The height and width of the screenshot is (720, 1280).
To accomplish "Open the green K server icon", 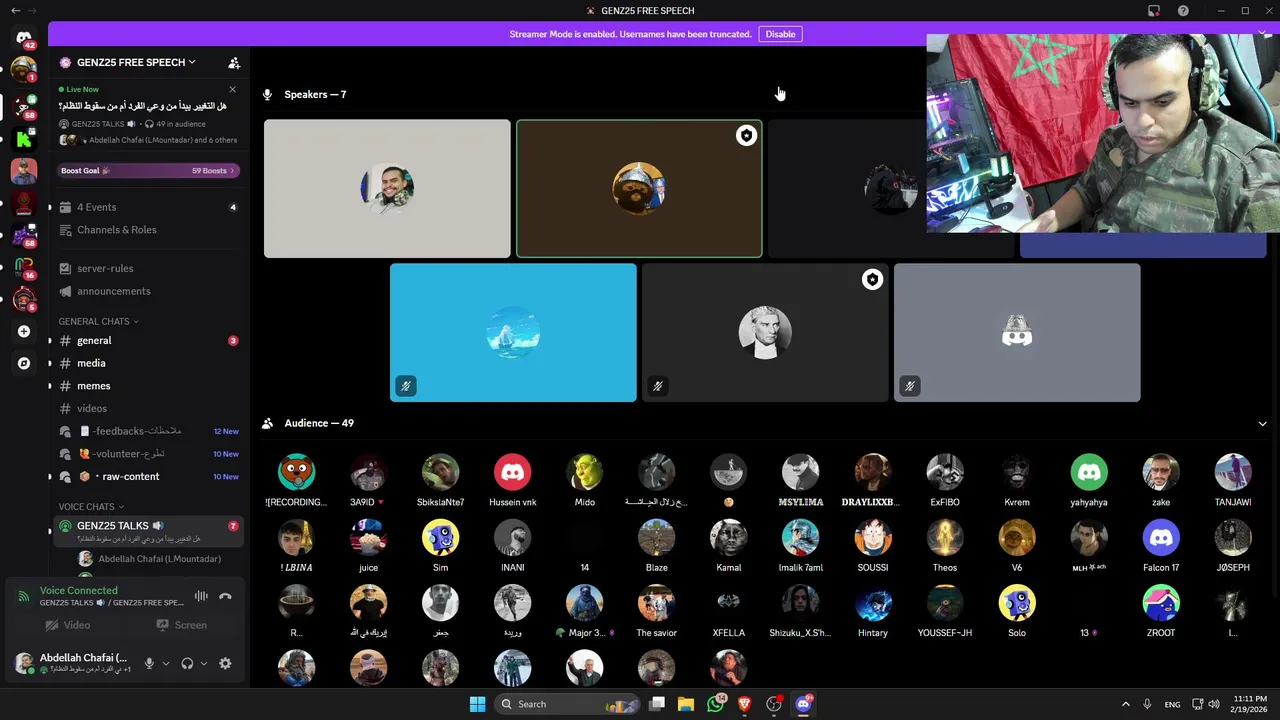I will click(x=24, y=138).
